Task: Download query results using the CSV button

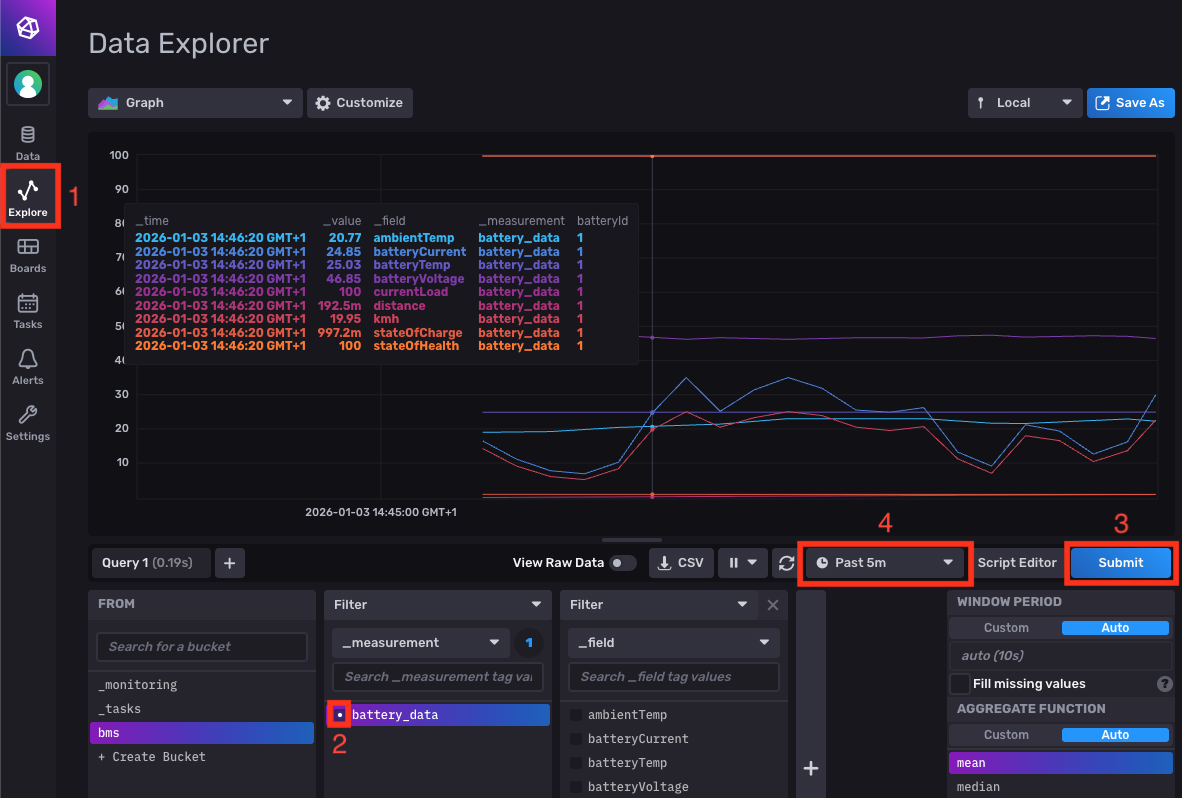Action: (681, 562)
